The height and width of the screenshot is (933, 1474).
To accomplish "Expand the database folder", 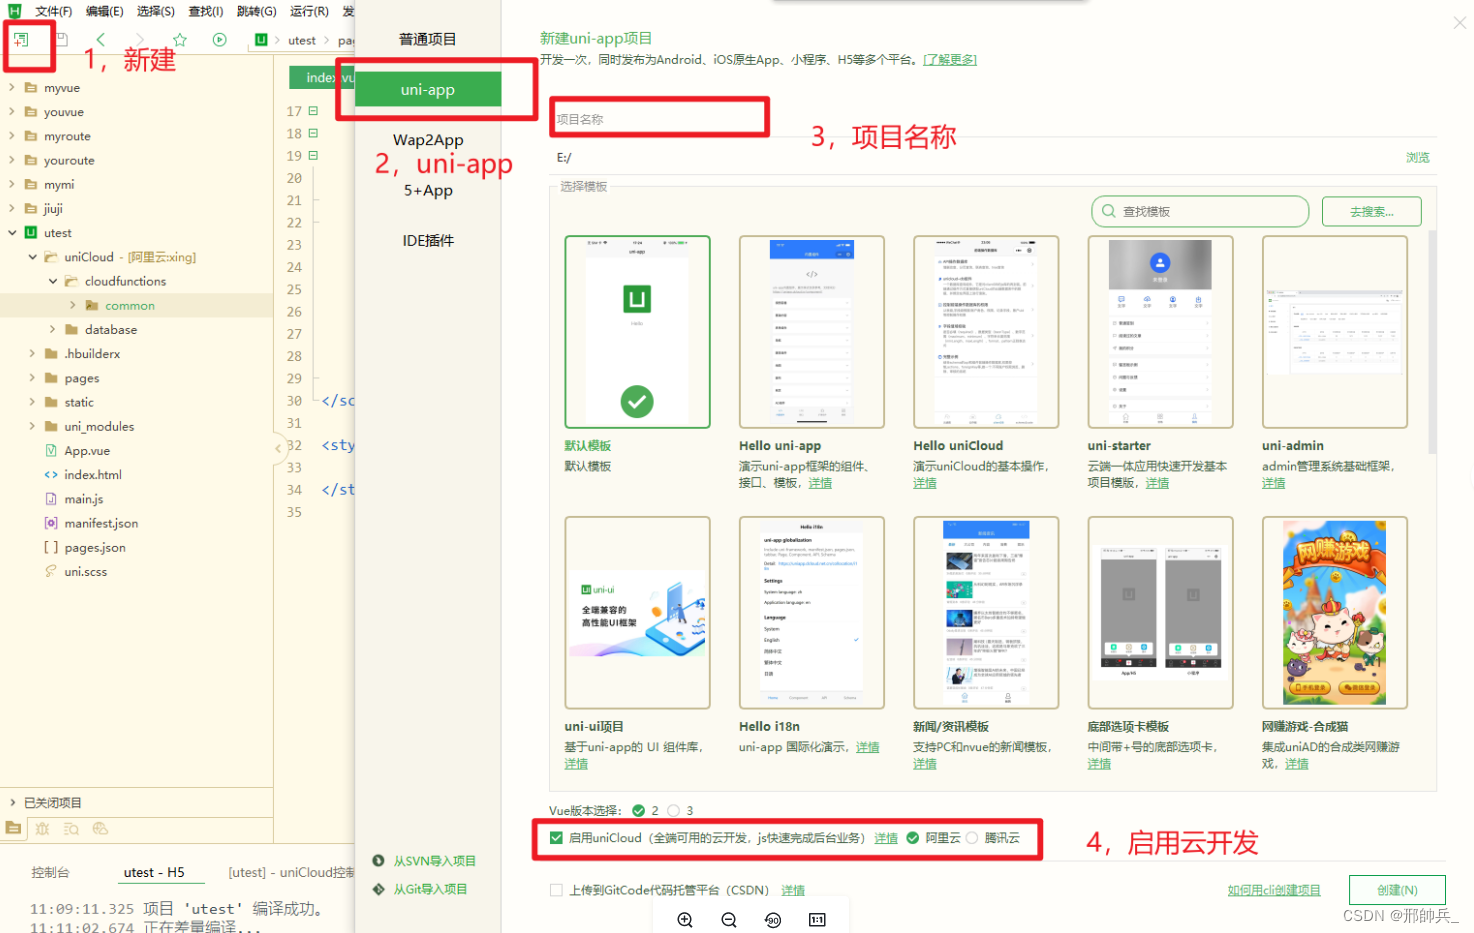I will (53, 329).
